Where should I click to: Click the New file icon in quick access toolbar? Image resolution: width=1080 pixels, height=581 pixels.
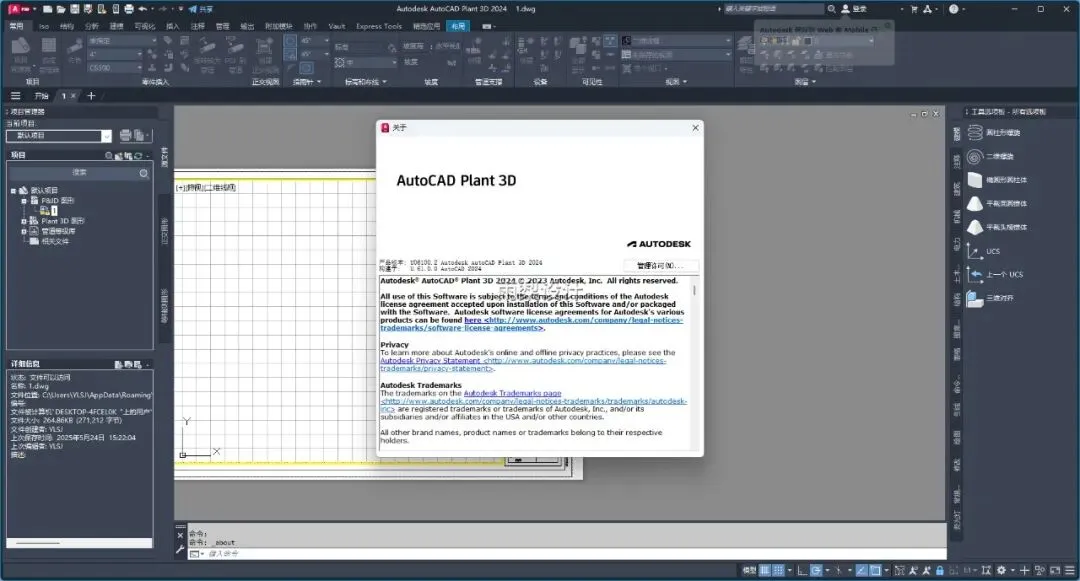(48, 9)
